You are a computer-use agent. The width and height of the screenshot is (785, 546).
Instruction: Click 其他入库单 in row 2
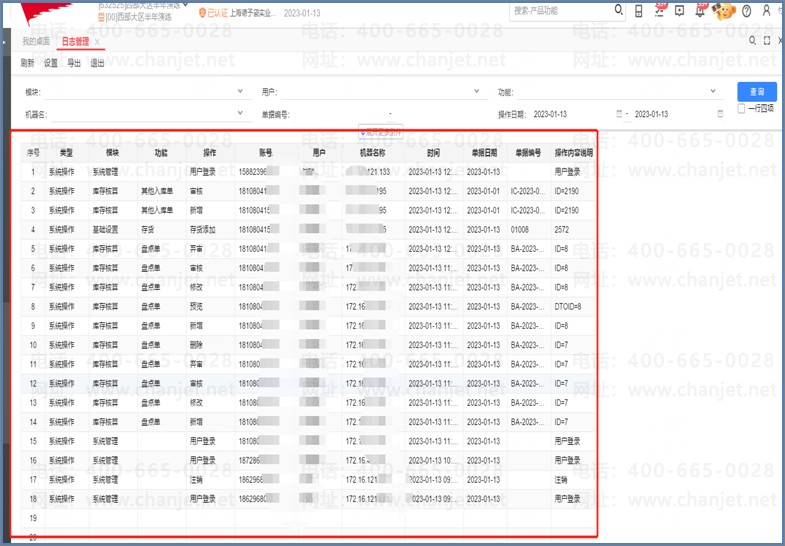(157, 191)
